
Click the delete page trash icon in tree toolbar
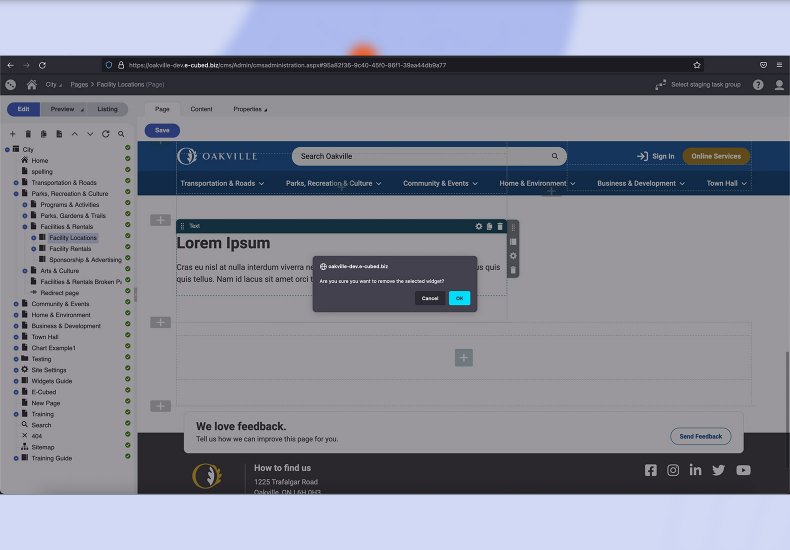point(28,134)
